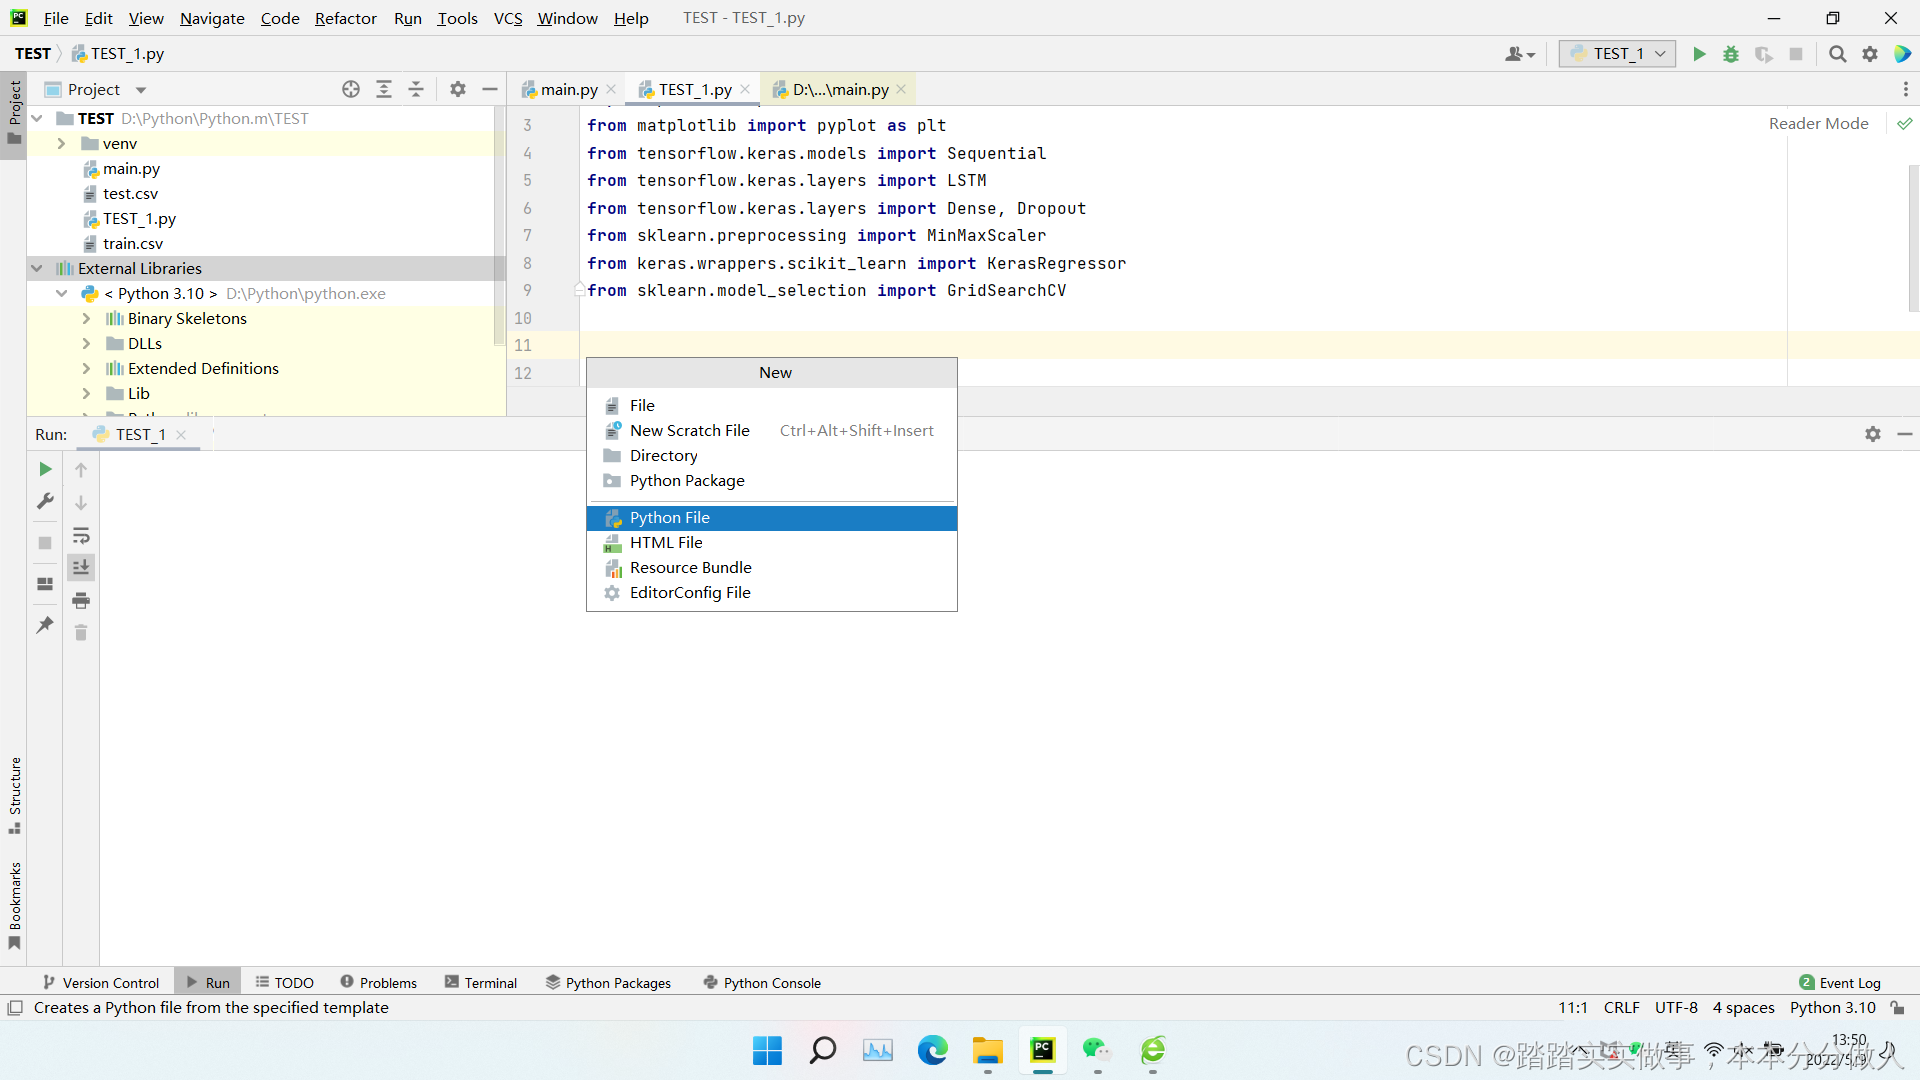
Task: Toggle soft-wrap in Run console
Action: [81, 536]
